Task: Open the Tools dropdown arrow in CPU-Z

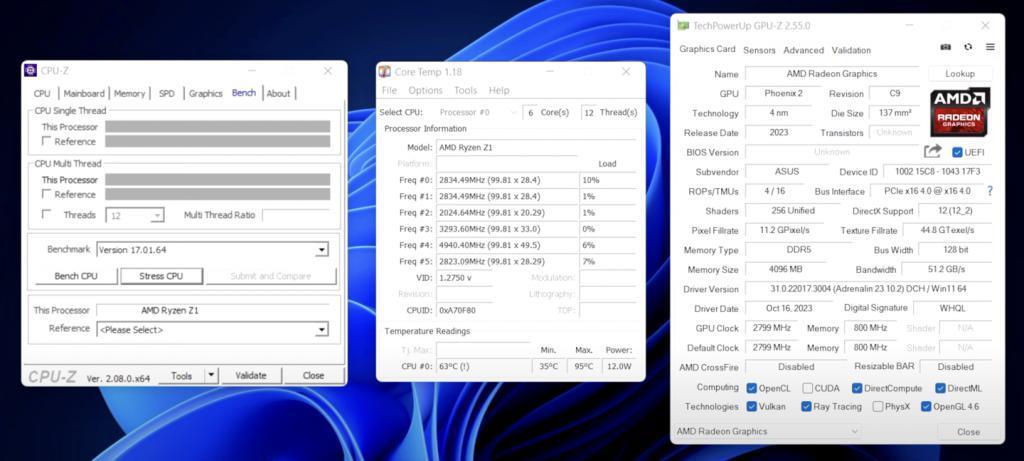Action: [210, 375]
